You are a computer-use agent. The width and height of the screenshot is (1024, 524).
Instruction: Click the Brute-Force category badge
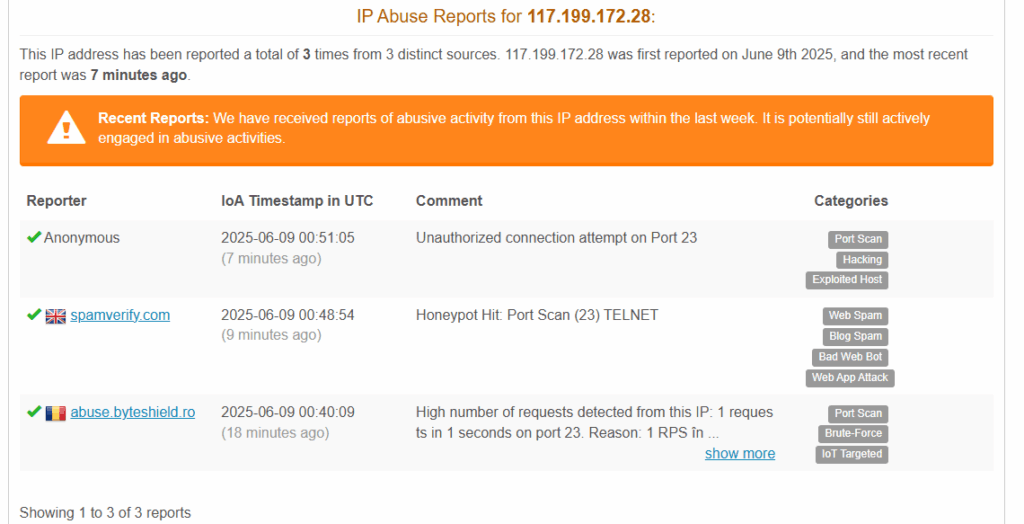pos(853,433)
